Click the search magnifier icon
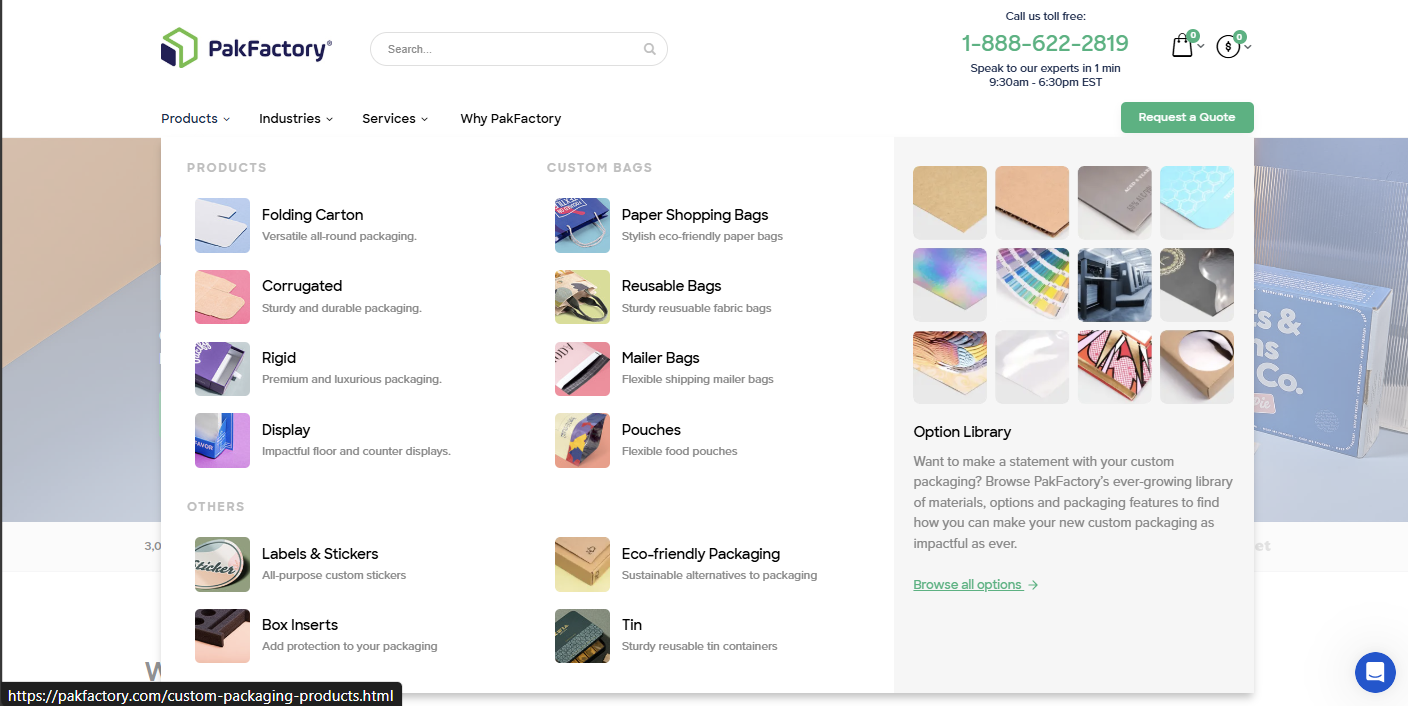 click(x=649, y=49)
